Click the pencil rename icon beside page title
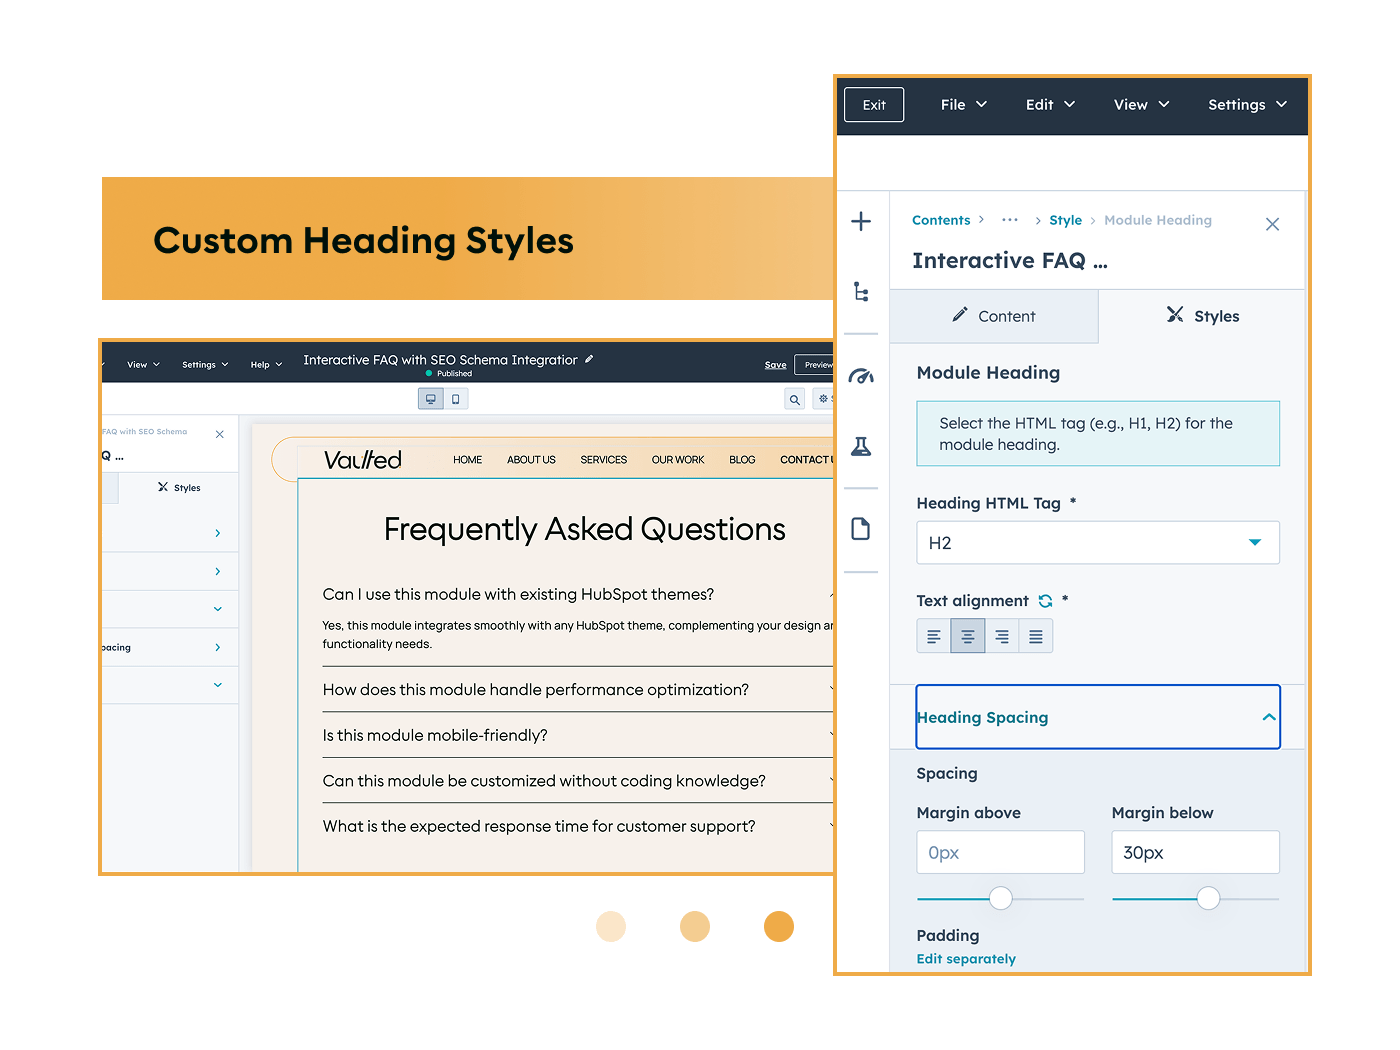The image size is (1400, 1050). point(589,359)
